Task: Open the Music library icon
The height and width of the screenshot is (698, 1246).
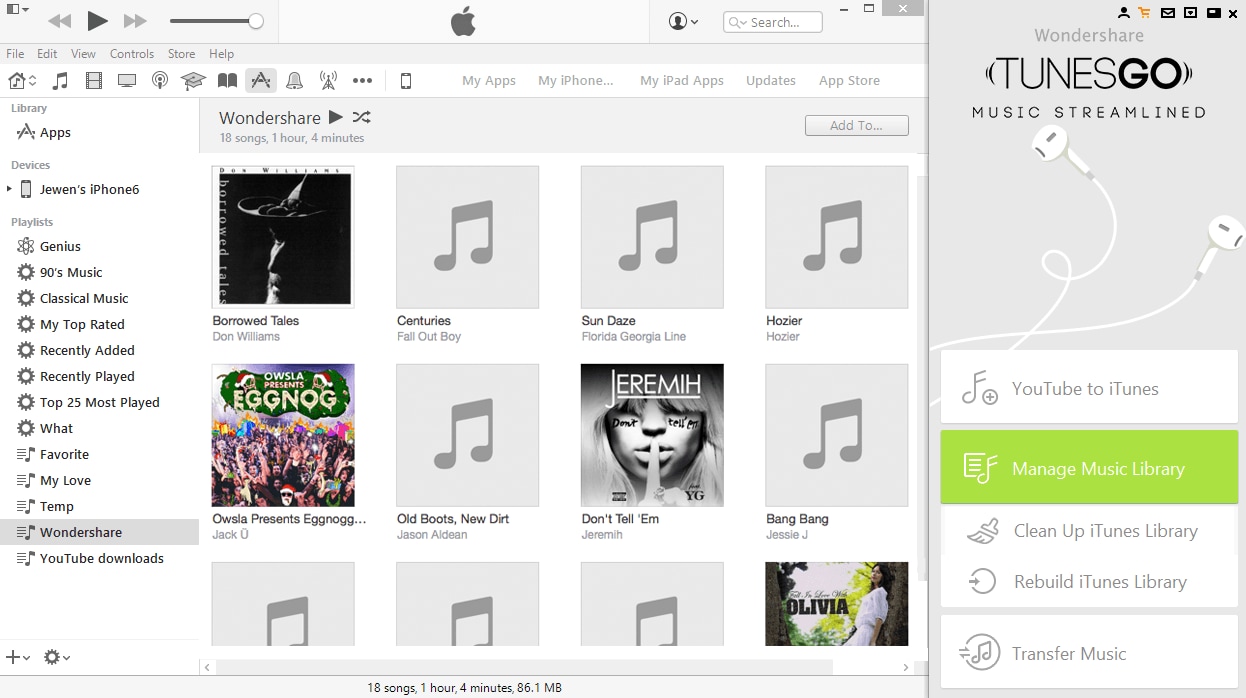Action: click(x=60, y=81)
